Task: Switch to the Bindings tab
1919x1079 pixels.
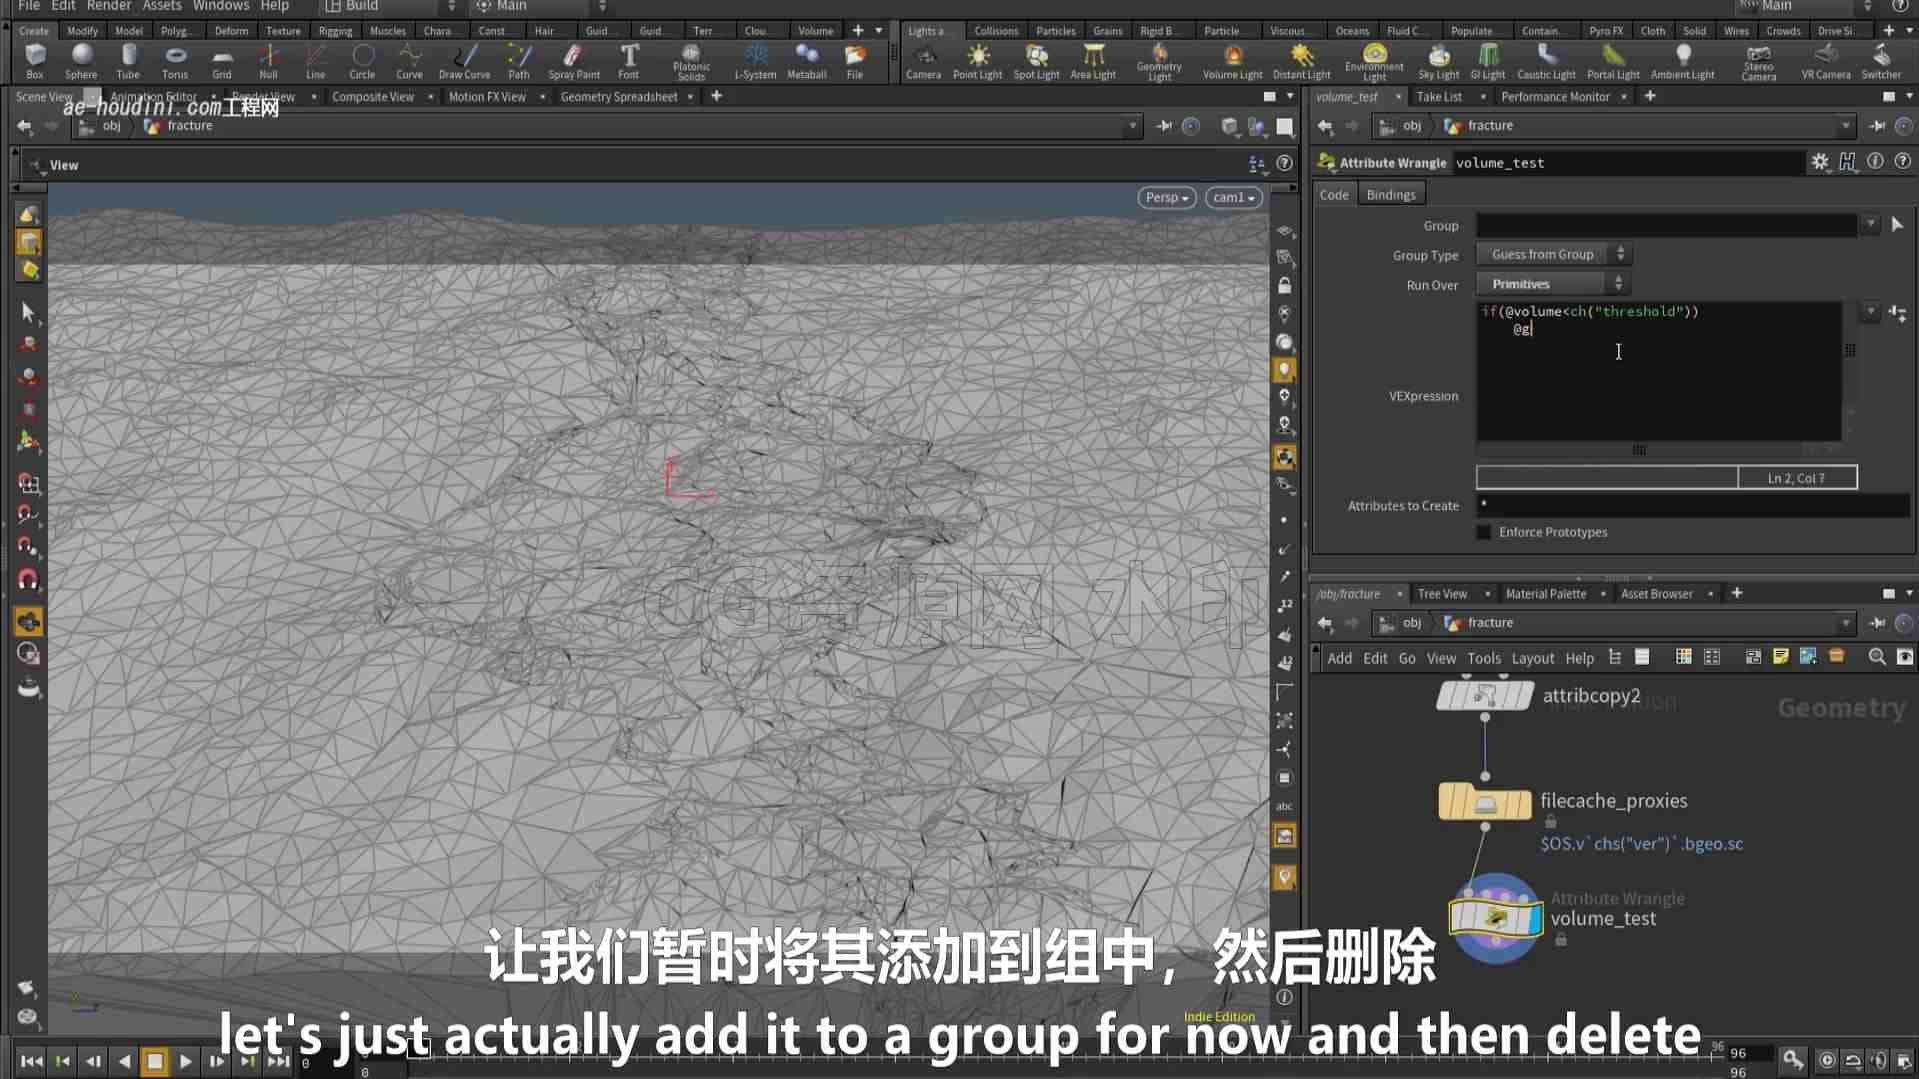Action: (1390, 194)
